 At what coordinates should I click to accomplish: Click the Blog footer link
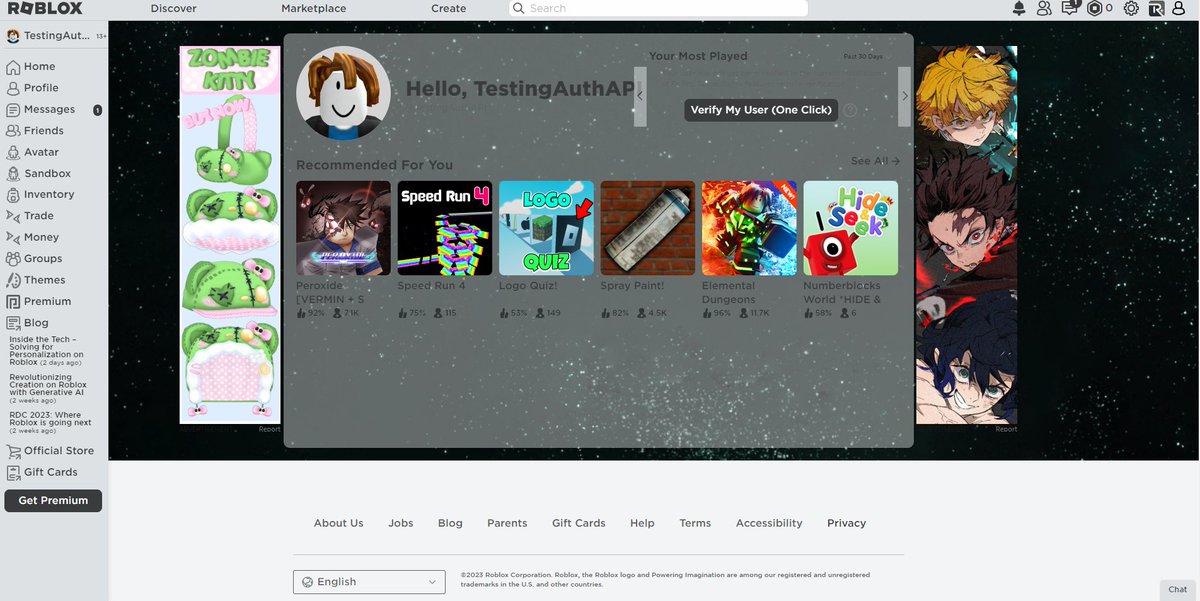coord(450,523)
